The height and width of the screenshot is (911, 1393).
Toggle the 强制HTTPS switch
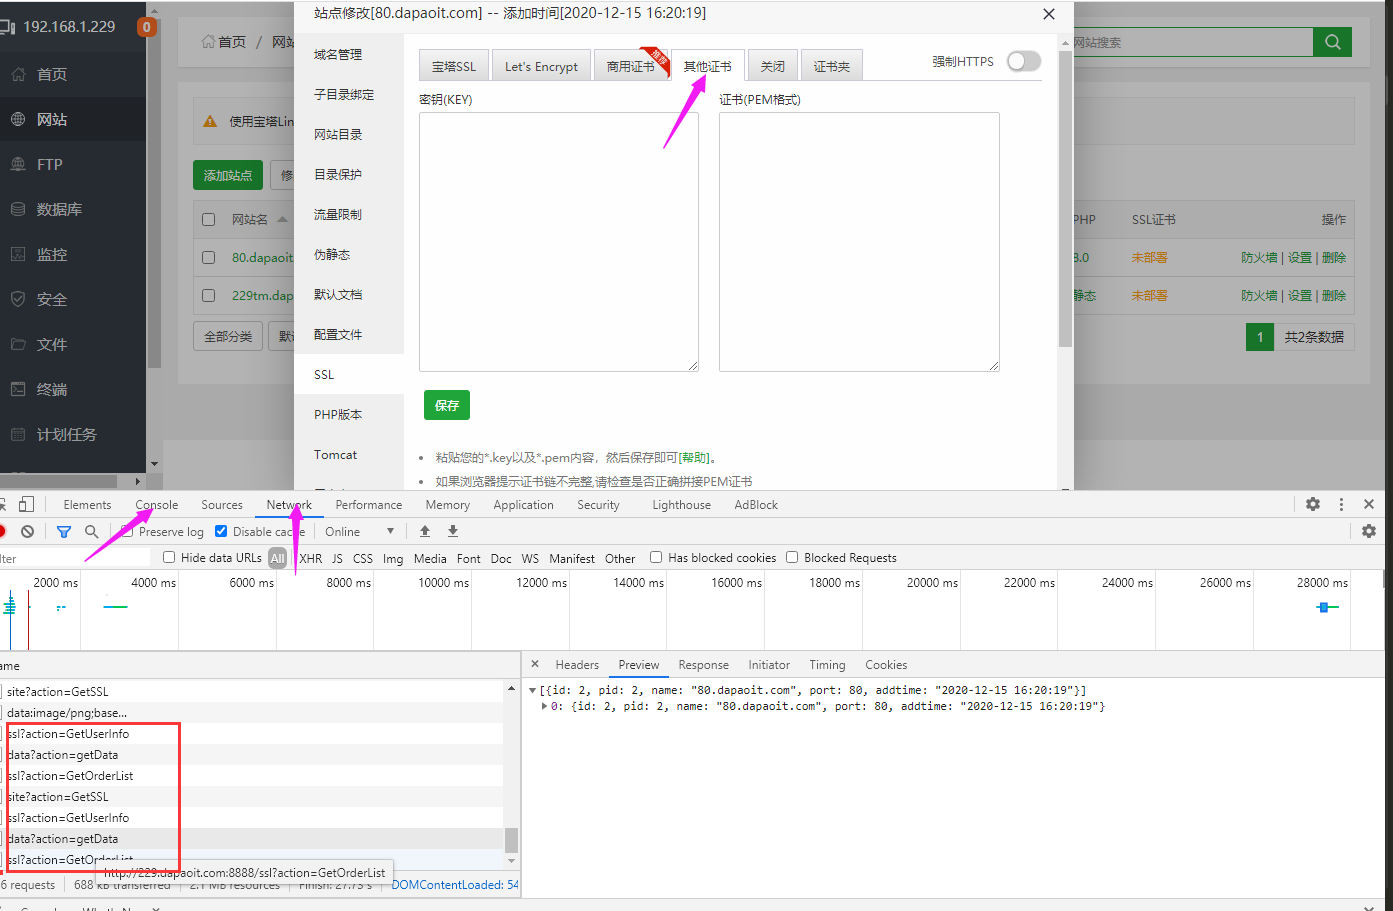(1023, 61)
